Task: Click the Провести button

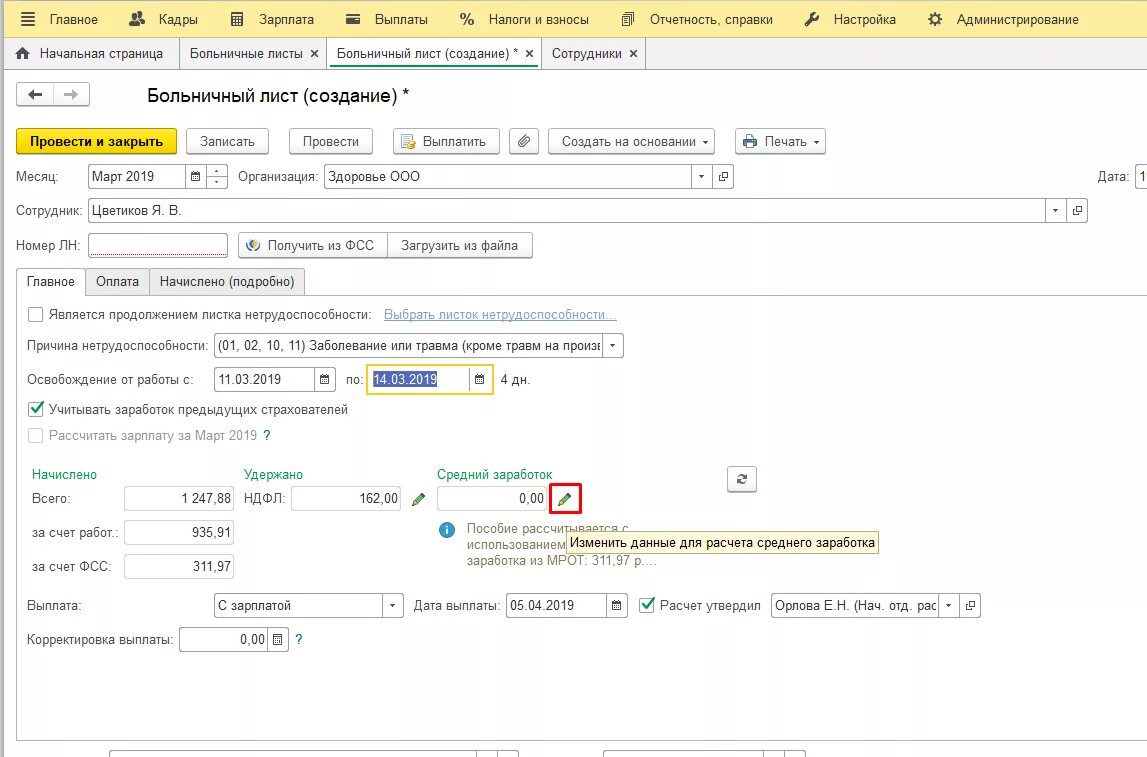Action: click(331, 141)
